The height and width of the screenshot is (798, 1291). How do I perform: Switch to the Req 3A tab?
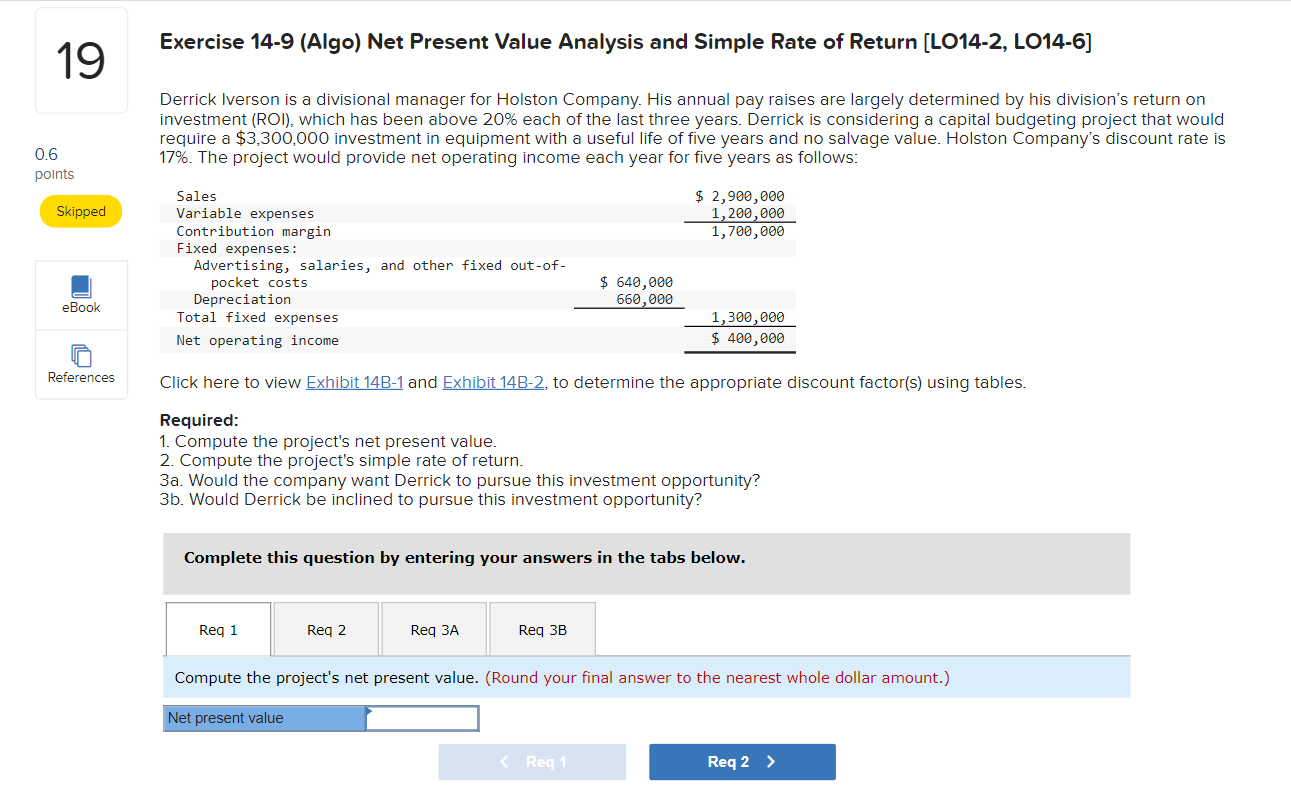(433, 629)
